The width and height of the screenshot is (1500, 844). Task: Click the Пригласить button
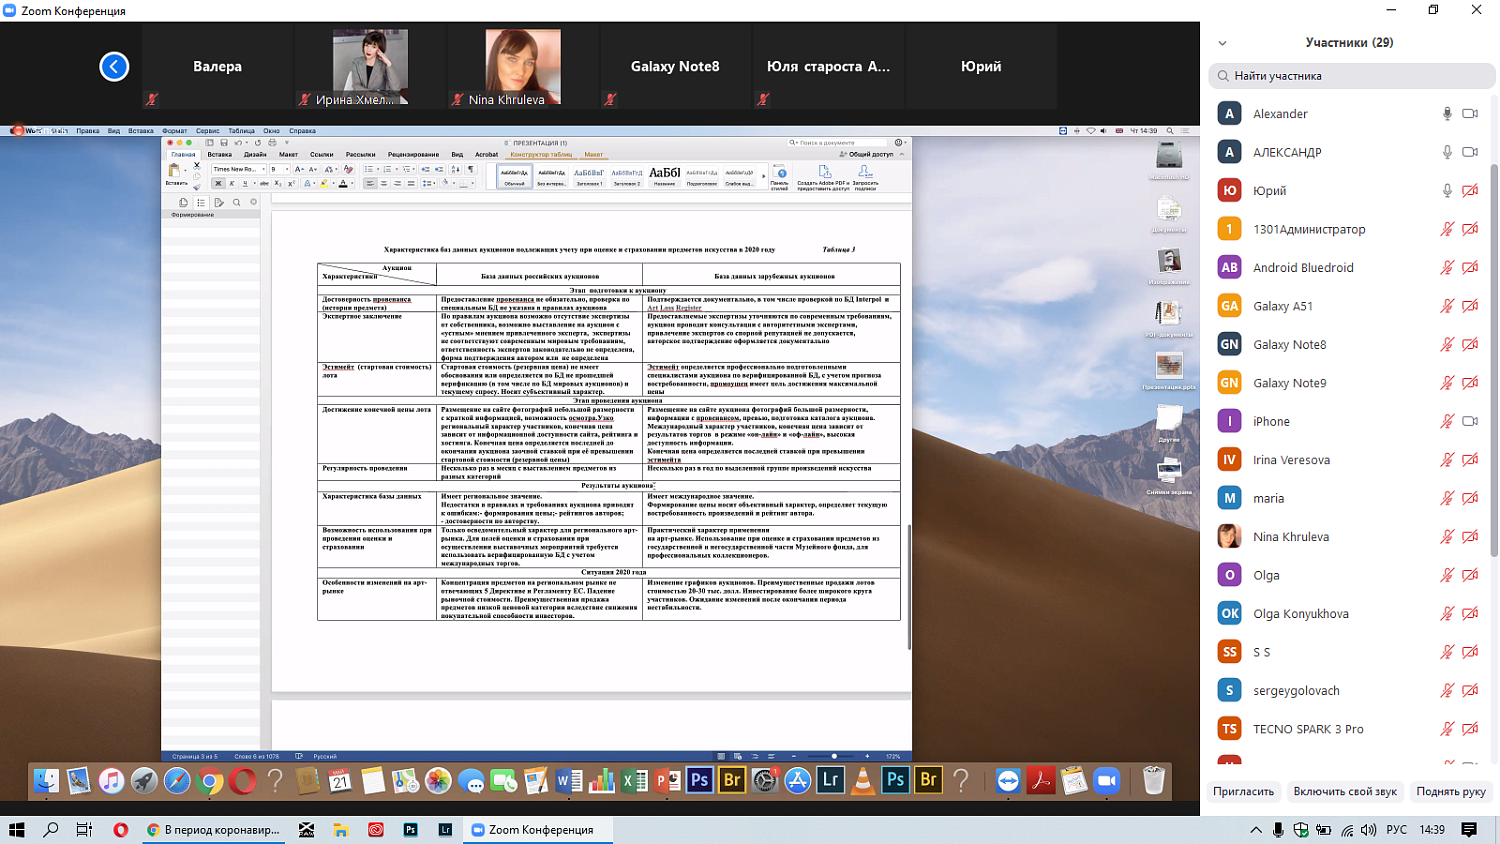pyautogui.click(x=1244, y=792)
